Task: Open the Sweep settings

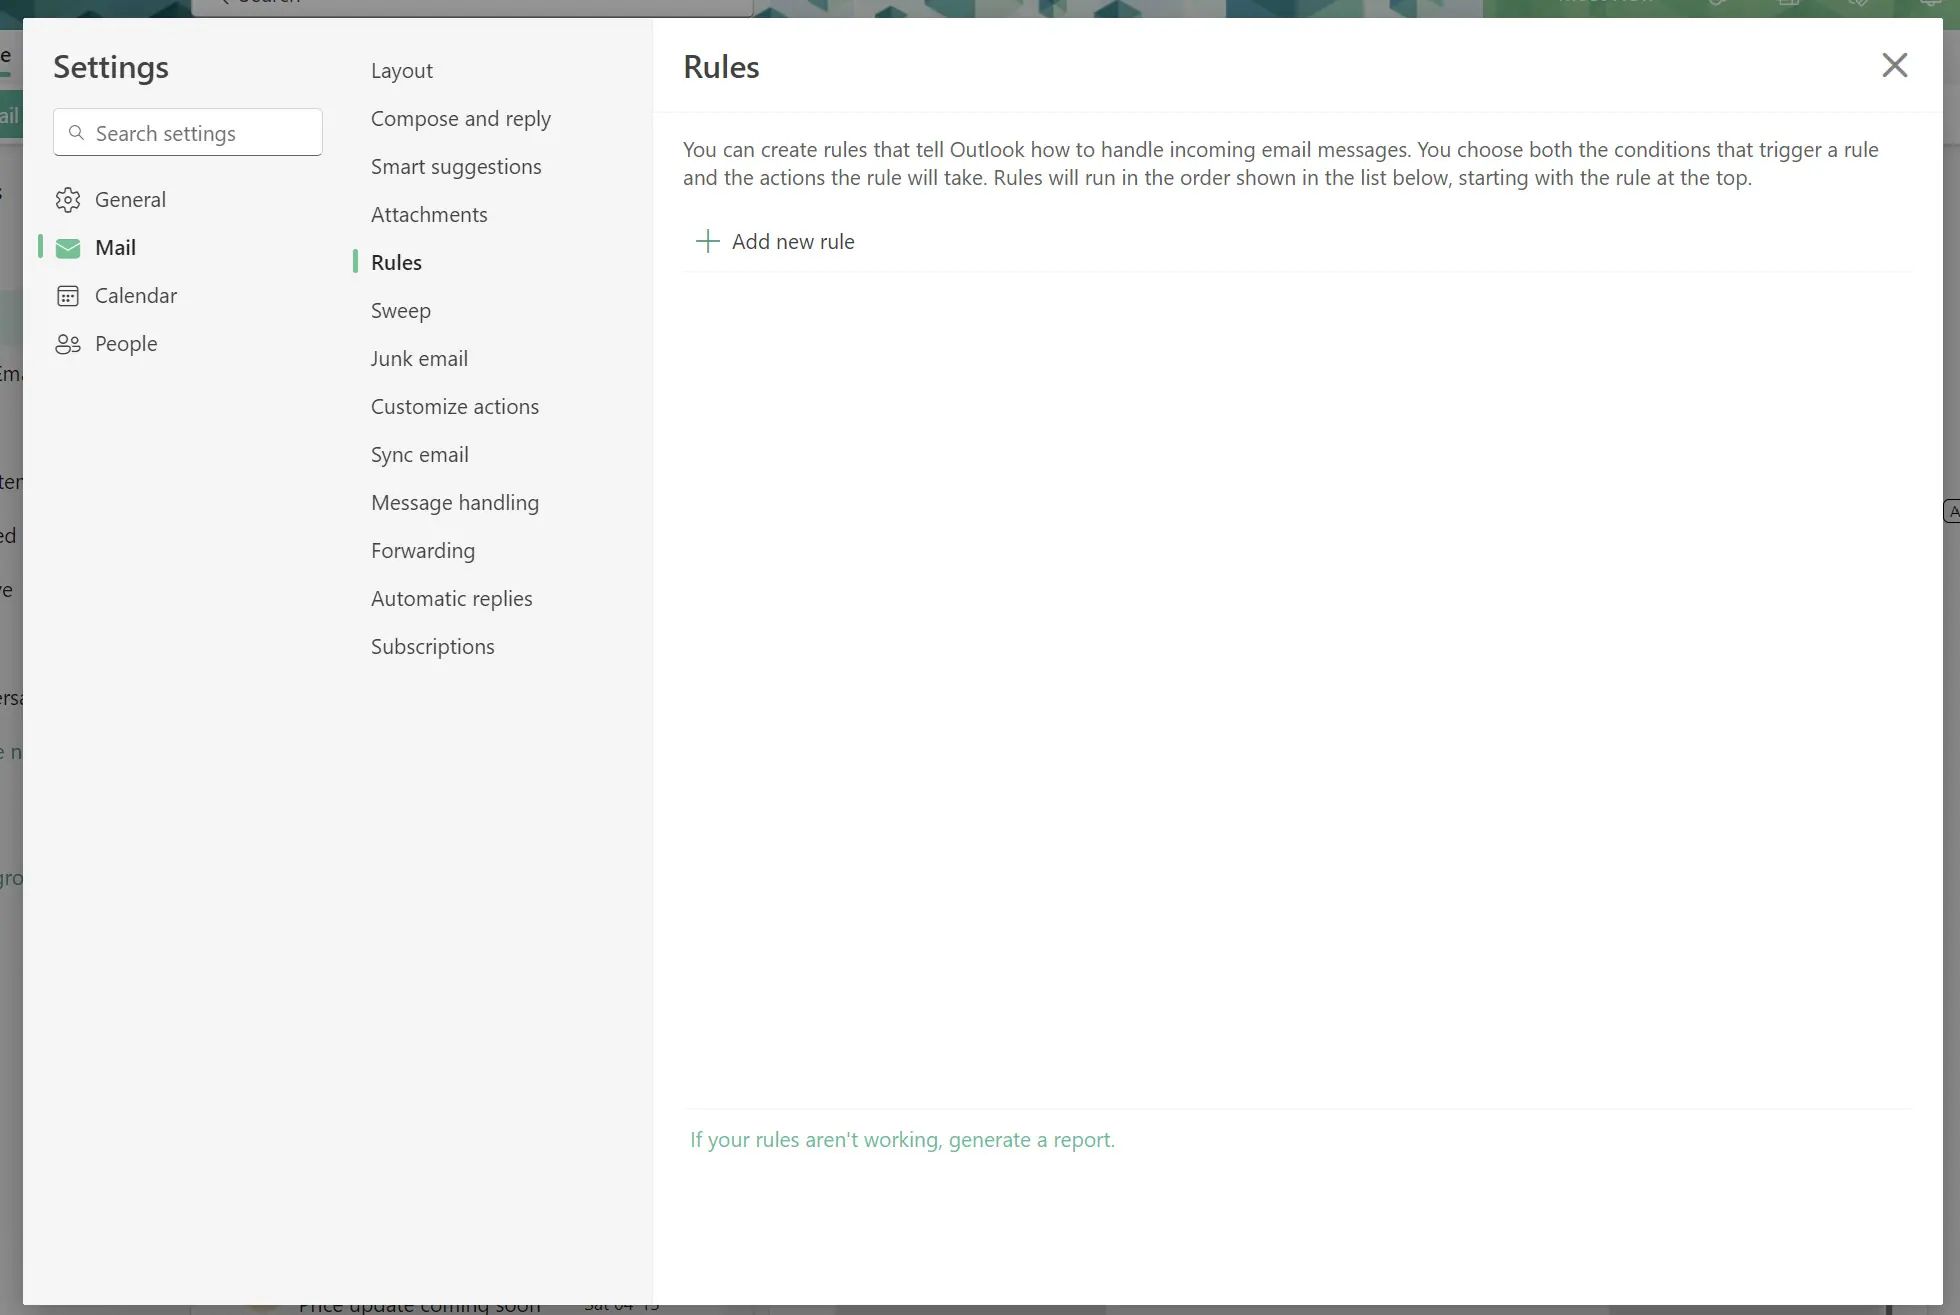Action: point(400,311)
